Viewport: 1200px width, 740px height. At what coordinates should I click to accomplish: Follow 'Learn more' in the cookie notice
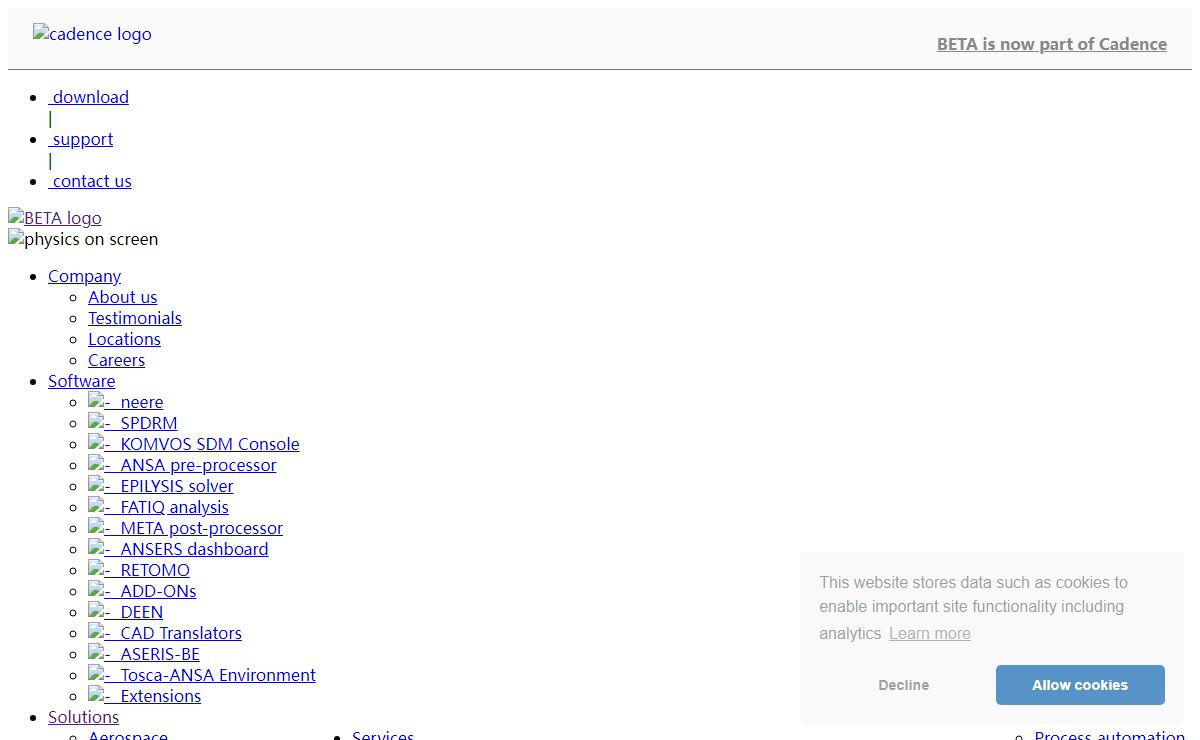tap(930, 633)
